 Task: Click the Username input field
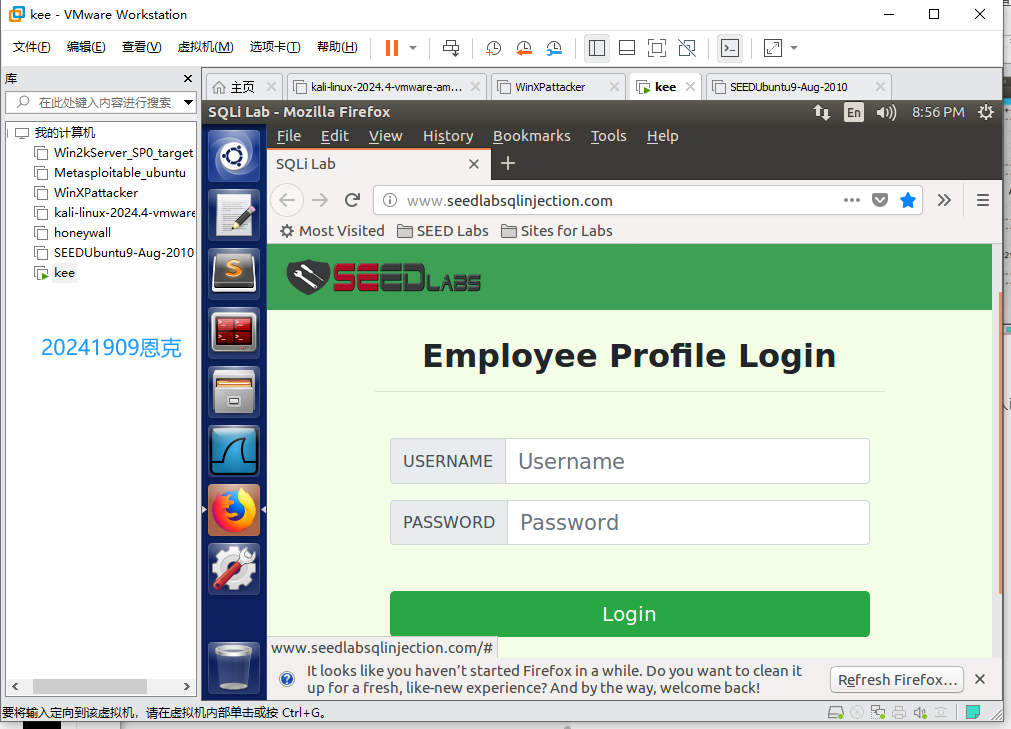tap(687, 461)
